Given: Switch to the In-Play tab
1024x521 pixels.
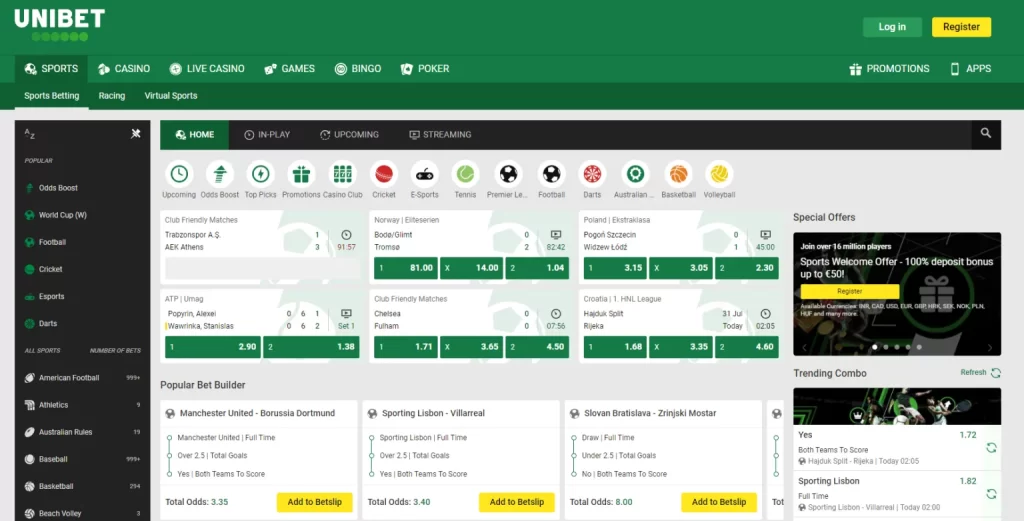Looking at the screenshot, I should coord(267,135).
